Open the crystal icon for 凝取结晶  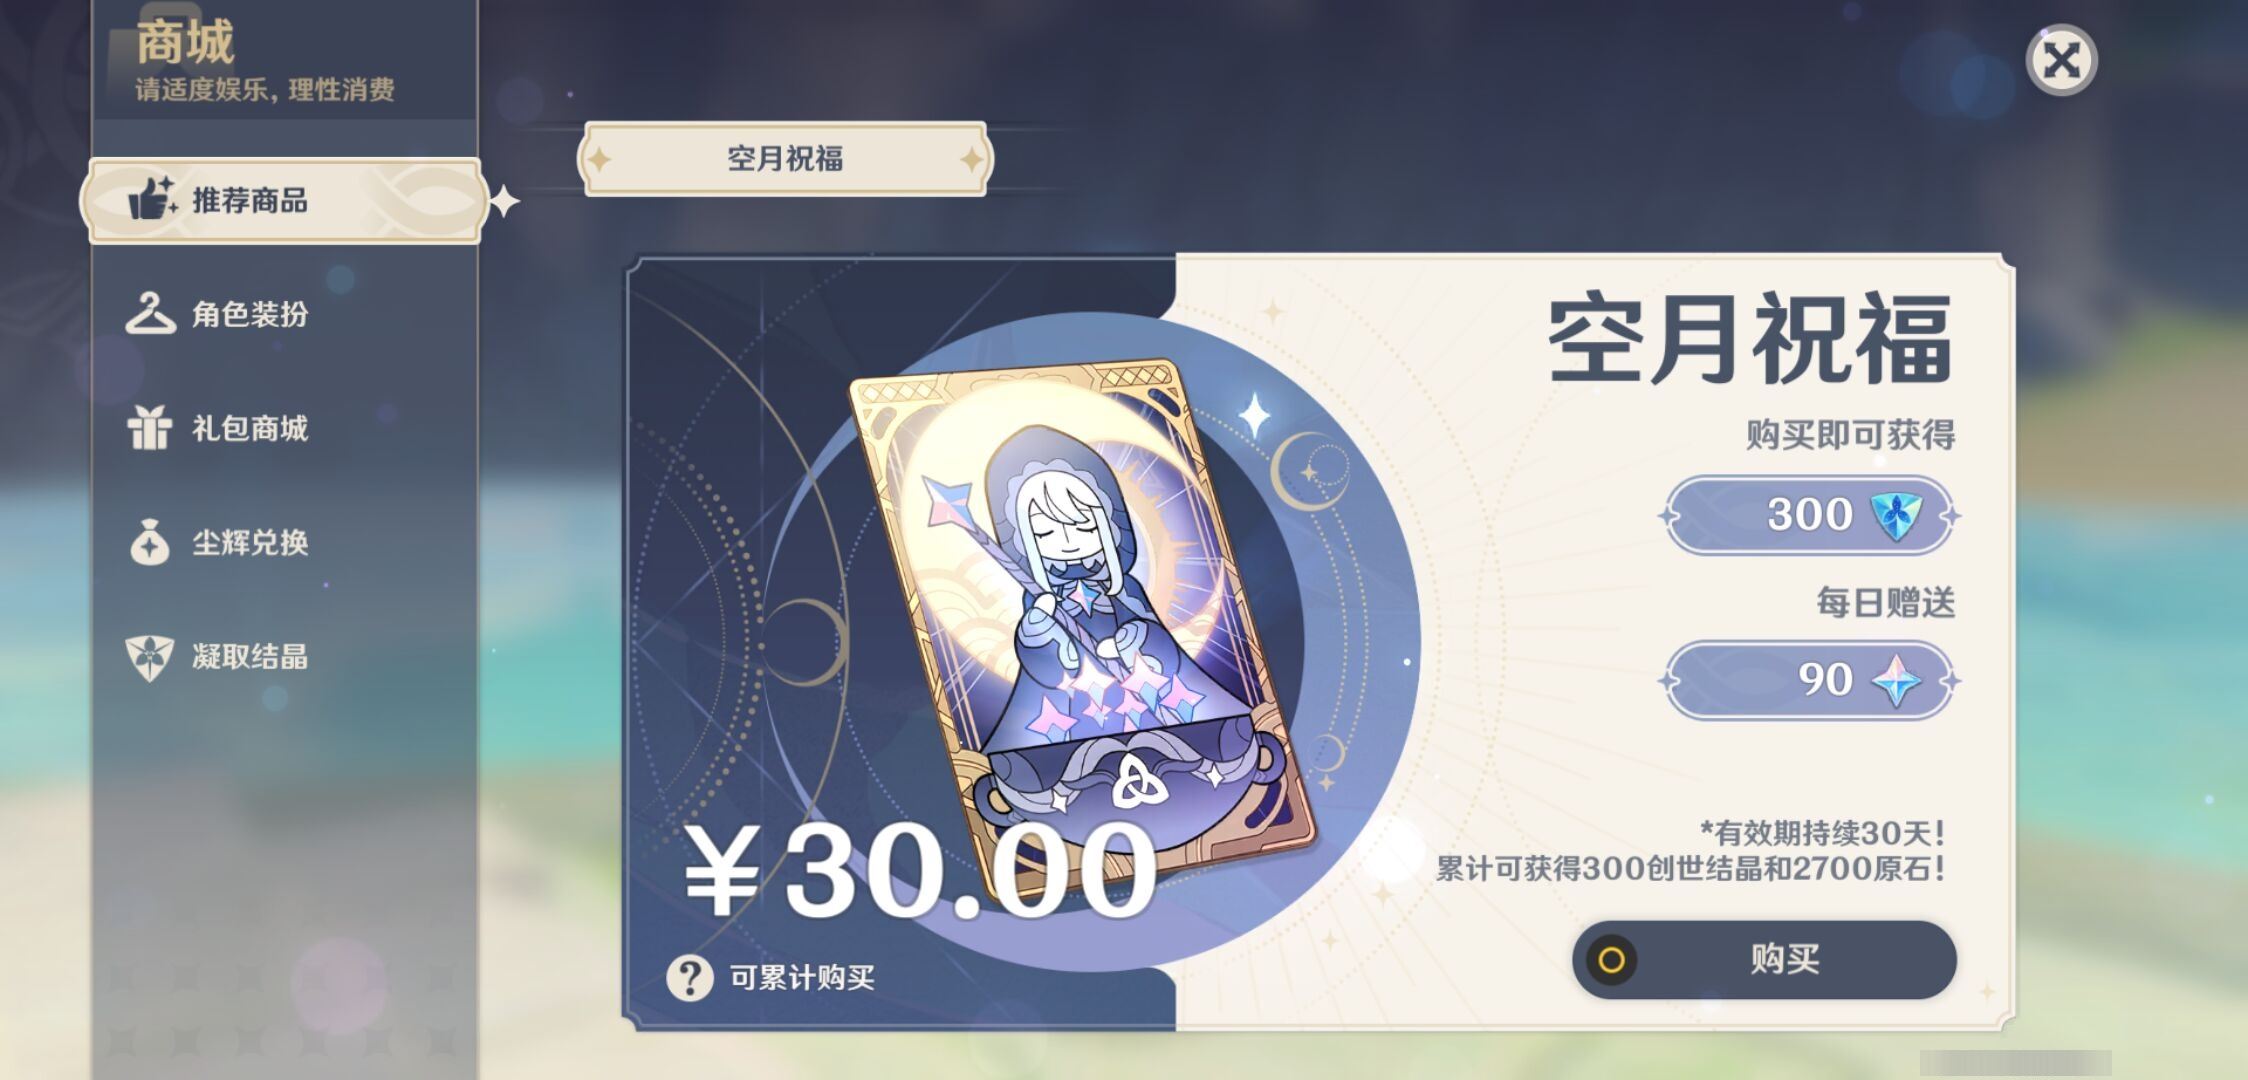pyautogui.click(x=150, y=657)
